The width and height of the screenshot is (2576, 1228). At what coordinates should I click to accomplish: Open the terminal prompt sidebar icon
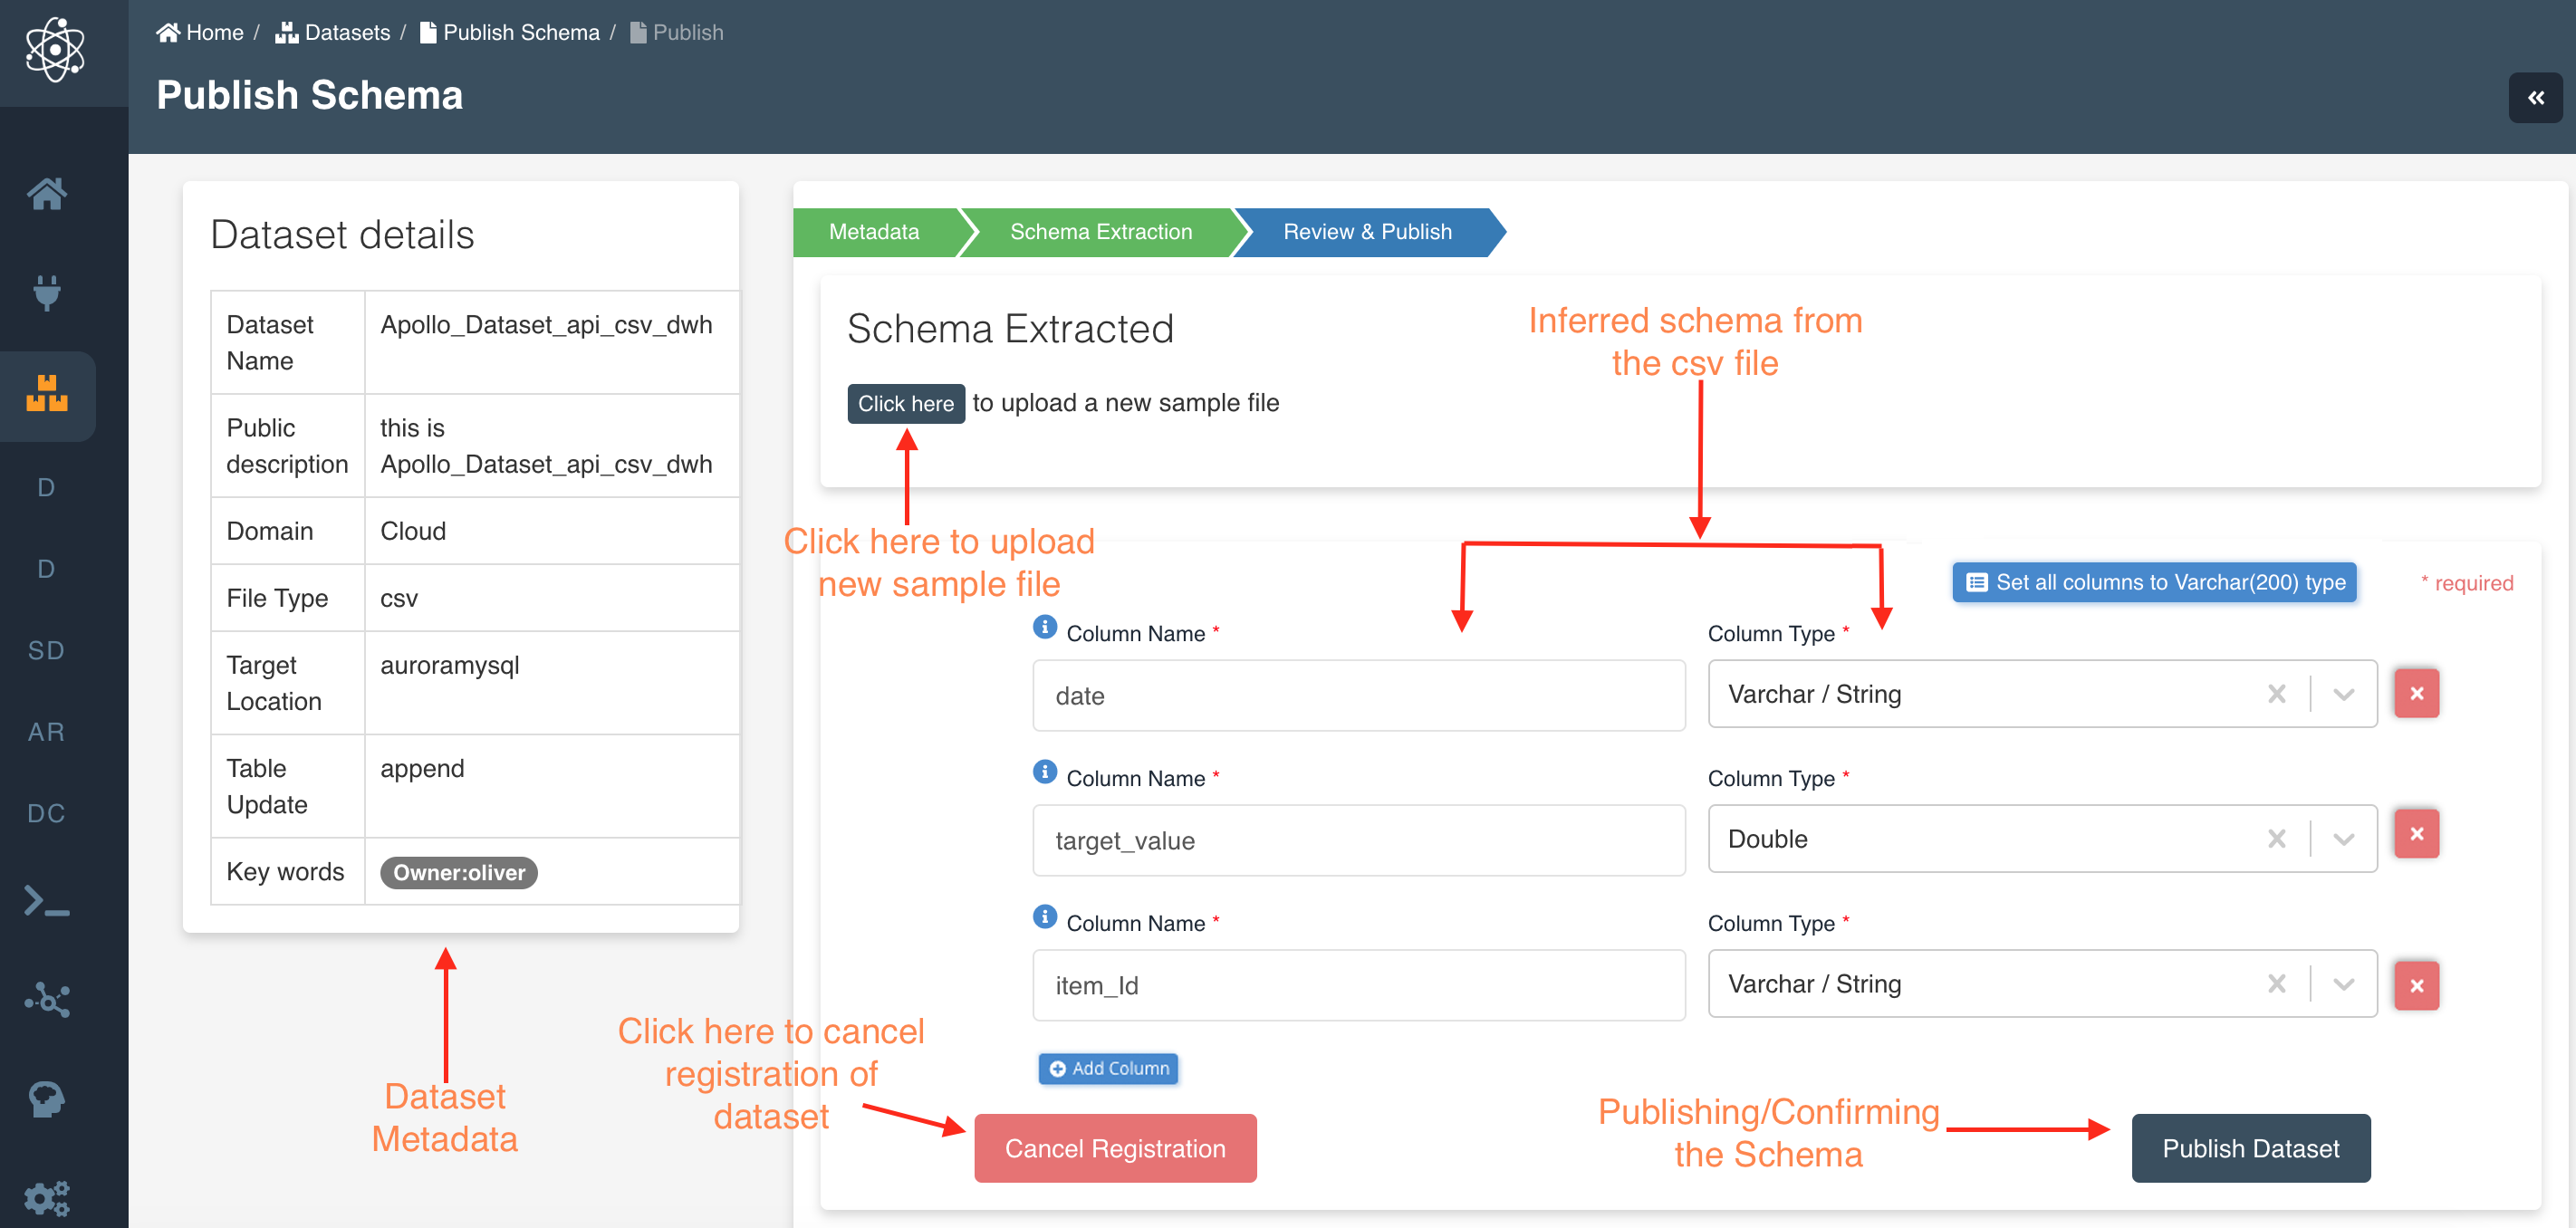pos(46,901)
